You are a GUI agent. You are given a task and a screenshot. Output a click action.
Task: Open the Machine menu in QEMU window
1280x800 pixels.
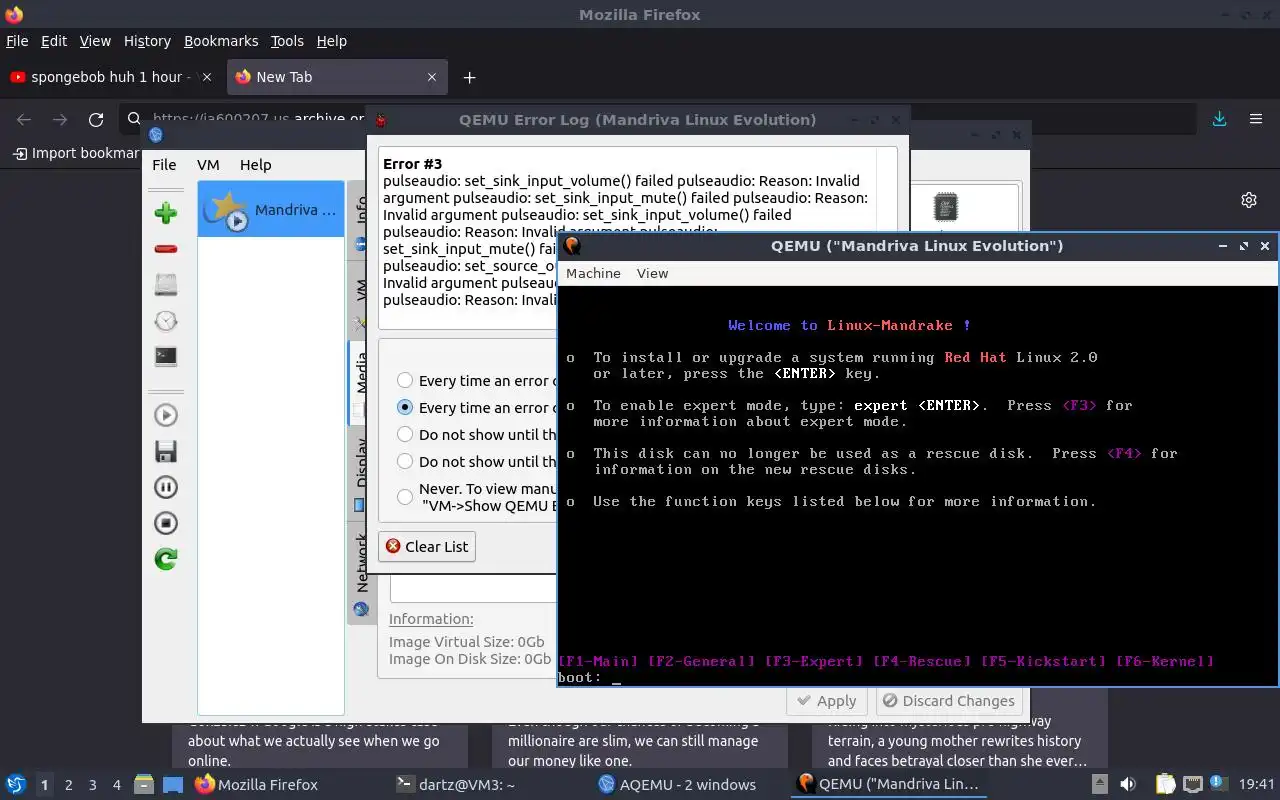tap(593, 273)
